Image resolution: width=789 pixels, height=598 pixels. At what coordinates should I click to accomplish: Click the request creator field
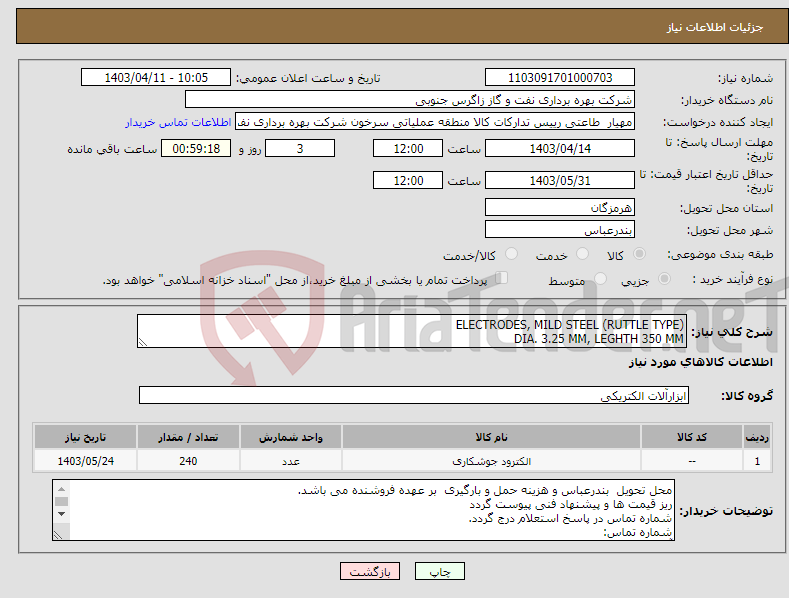[x=435, y=122]
